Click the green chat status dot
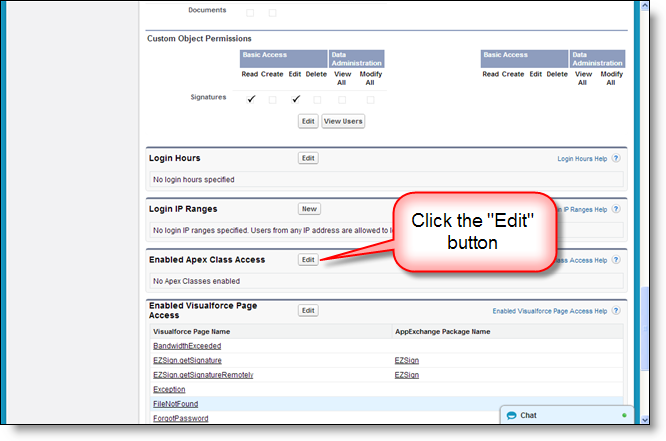Screen dimensions: 666x441 pos(624,415)
